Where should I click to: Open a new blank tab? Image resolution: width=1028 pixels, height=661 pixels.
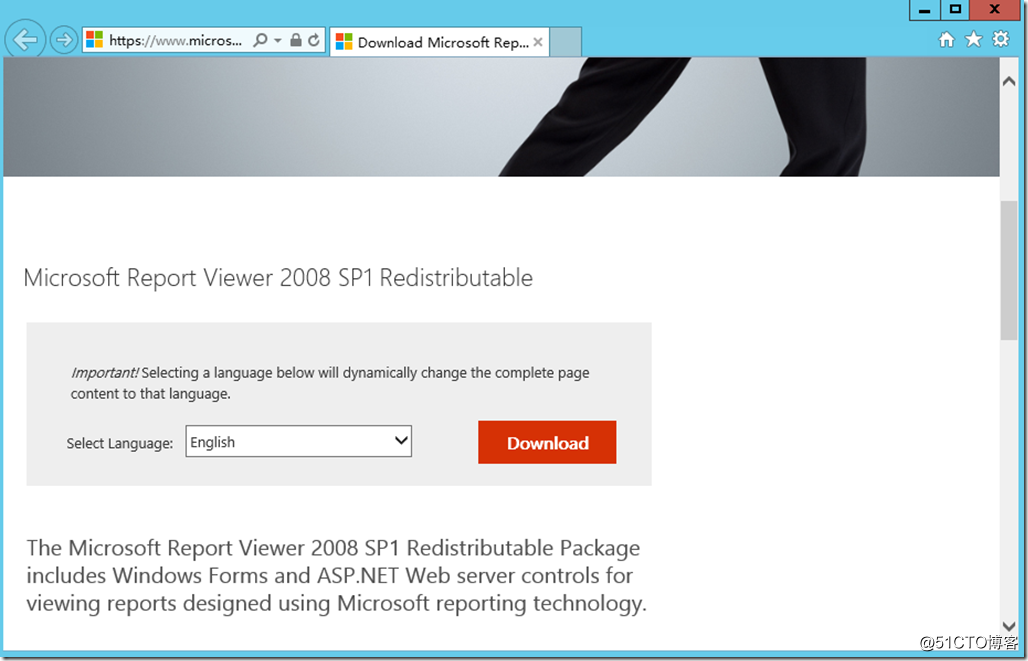tap(566, 43)
